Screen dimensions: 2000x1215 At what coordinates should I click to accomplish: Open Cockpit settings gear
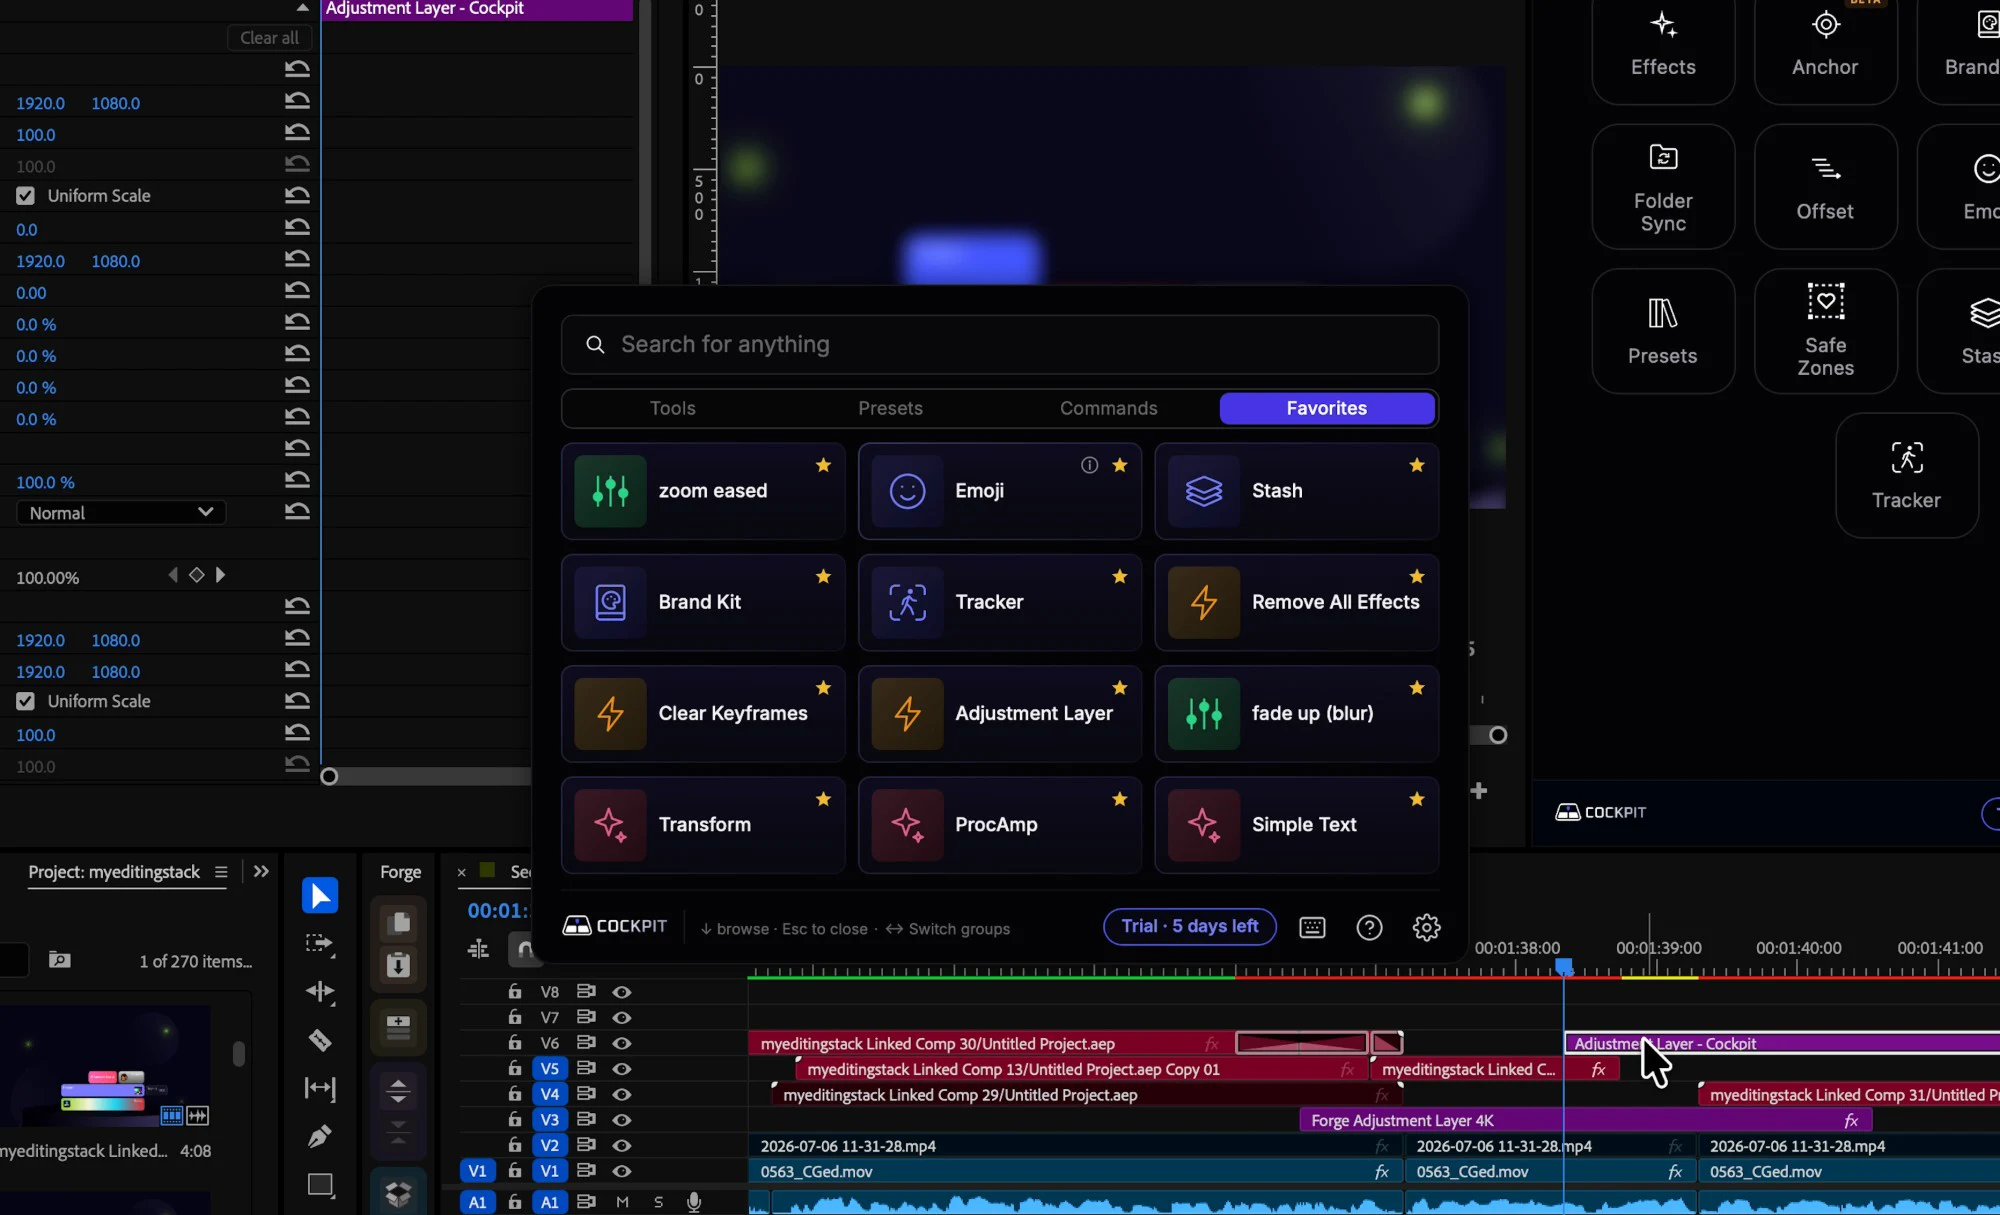click(x=1427, y=927)
